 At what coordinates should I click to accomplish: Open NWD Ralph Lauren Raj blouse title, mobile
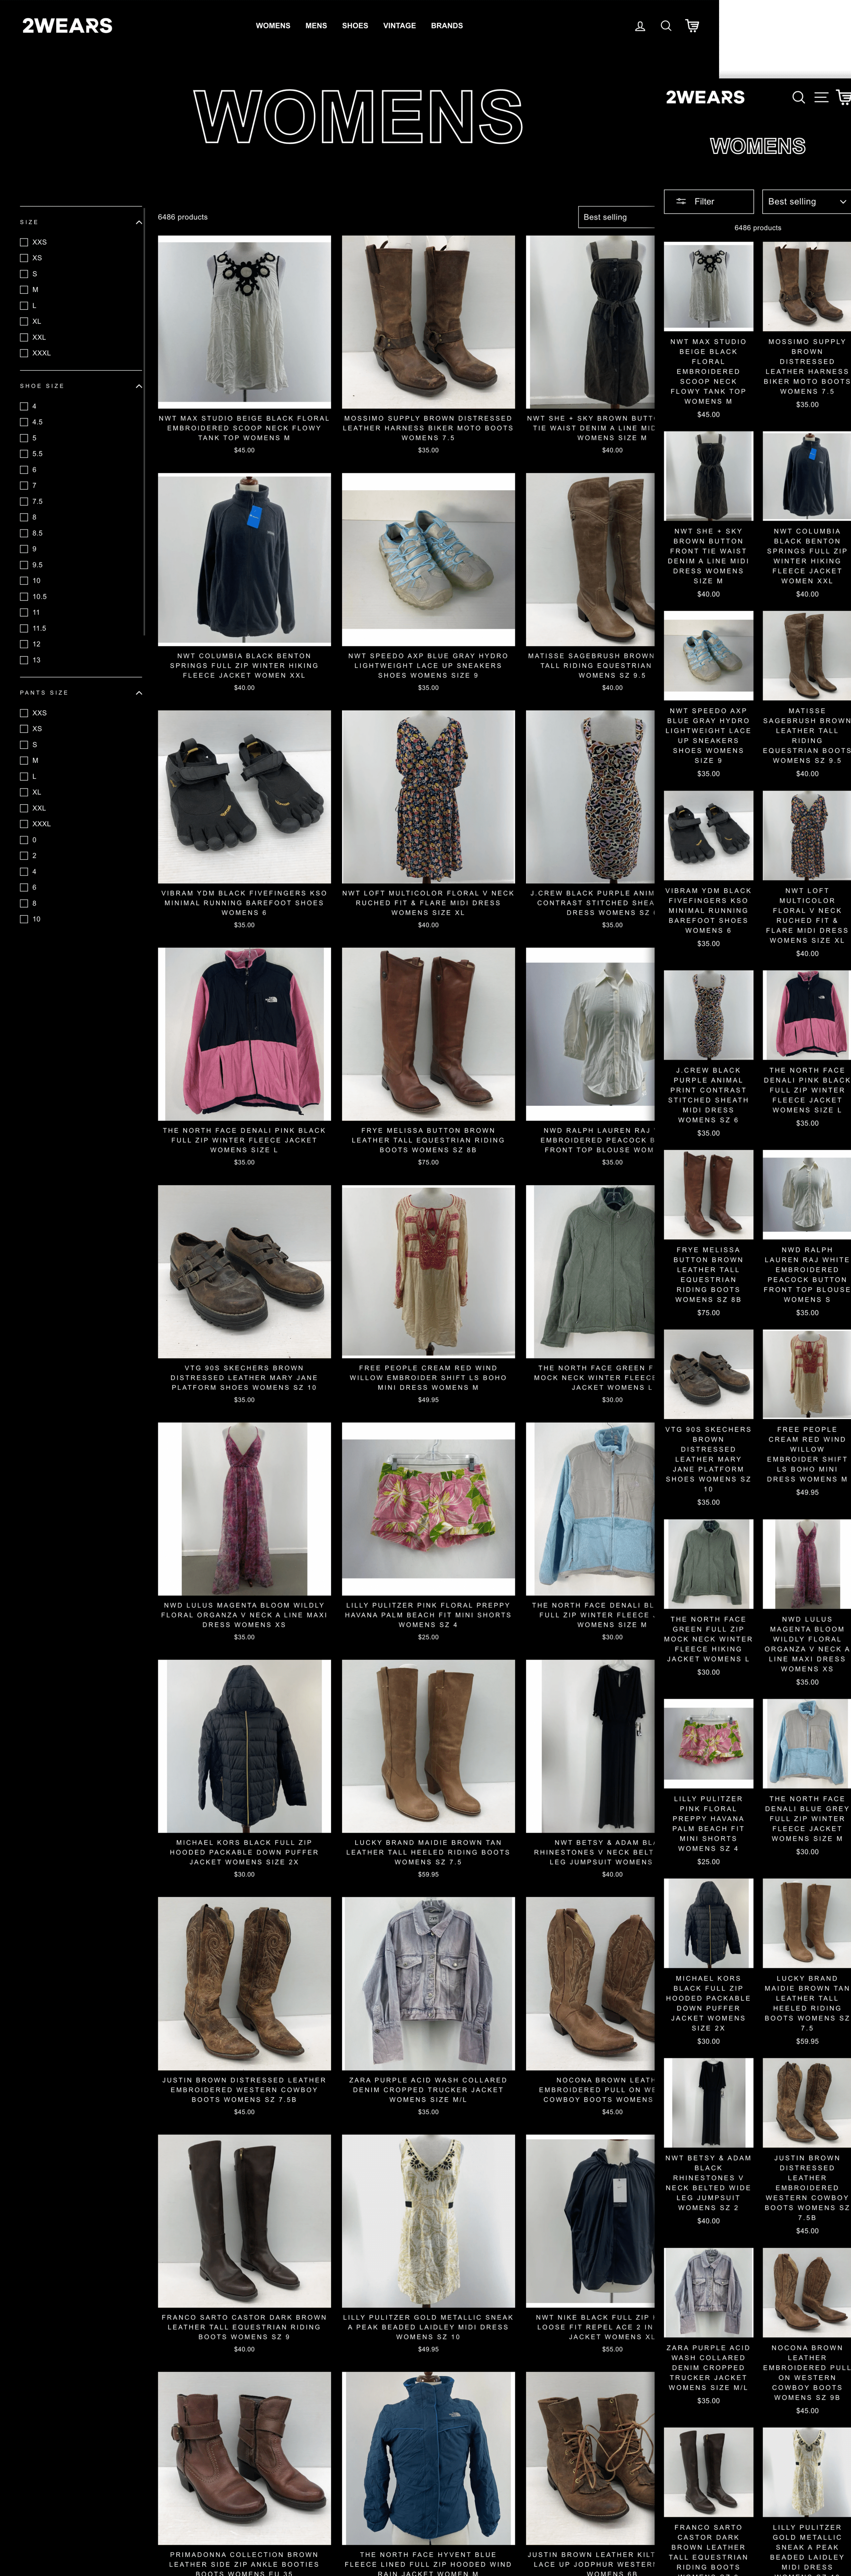click(807, 1275)
